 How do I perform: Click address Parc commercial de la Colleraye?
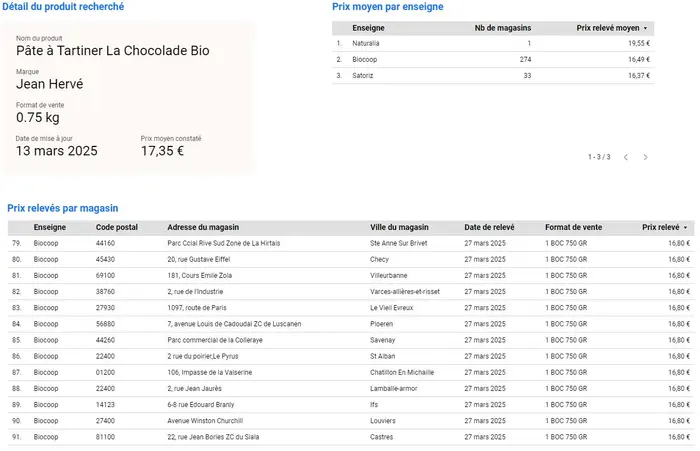[215, 340]
